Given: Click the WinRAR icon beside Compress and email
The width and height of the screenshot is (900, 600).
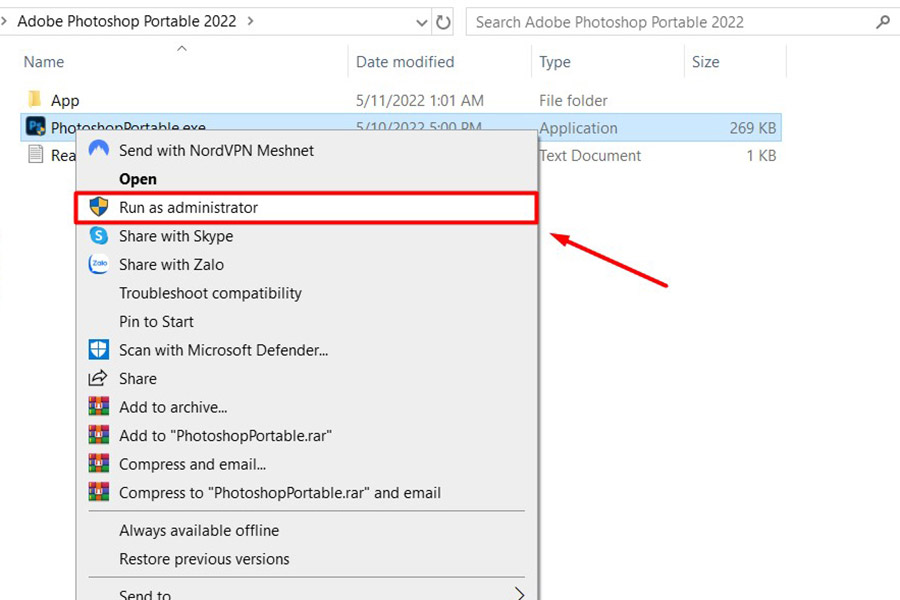Looking at the screenshot, I should click(x=99, y=463).
